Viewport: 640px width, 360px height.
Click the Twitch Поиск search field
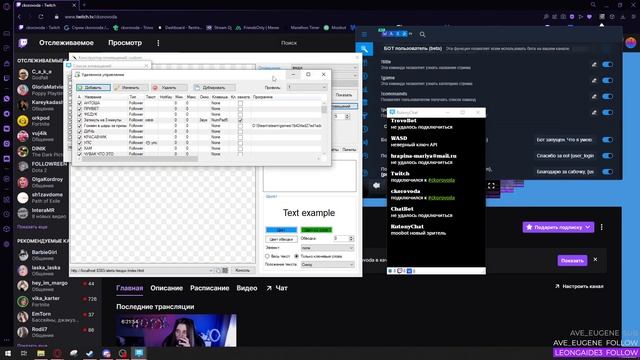point(289,43)
